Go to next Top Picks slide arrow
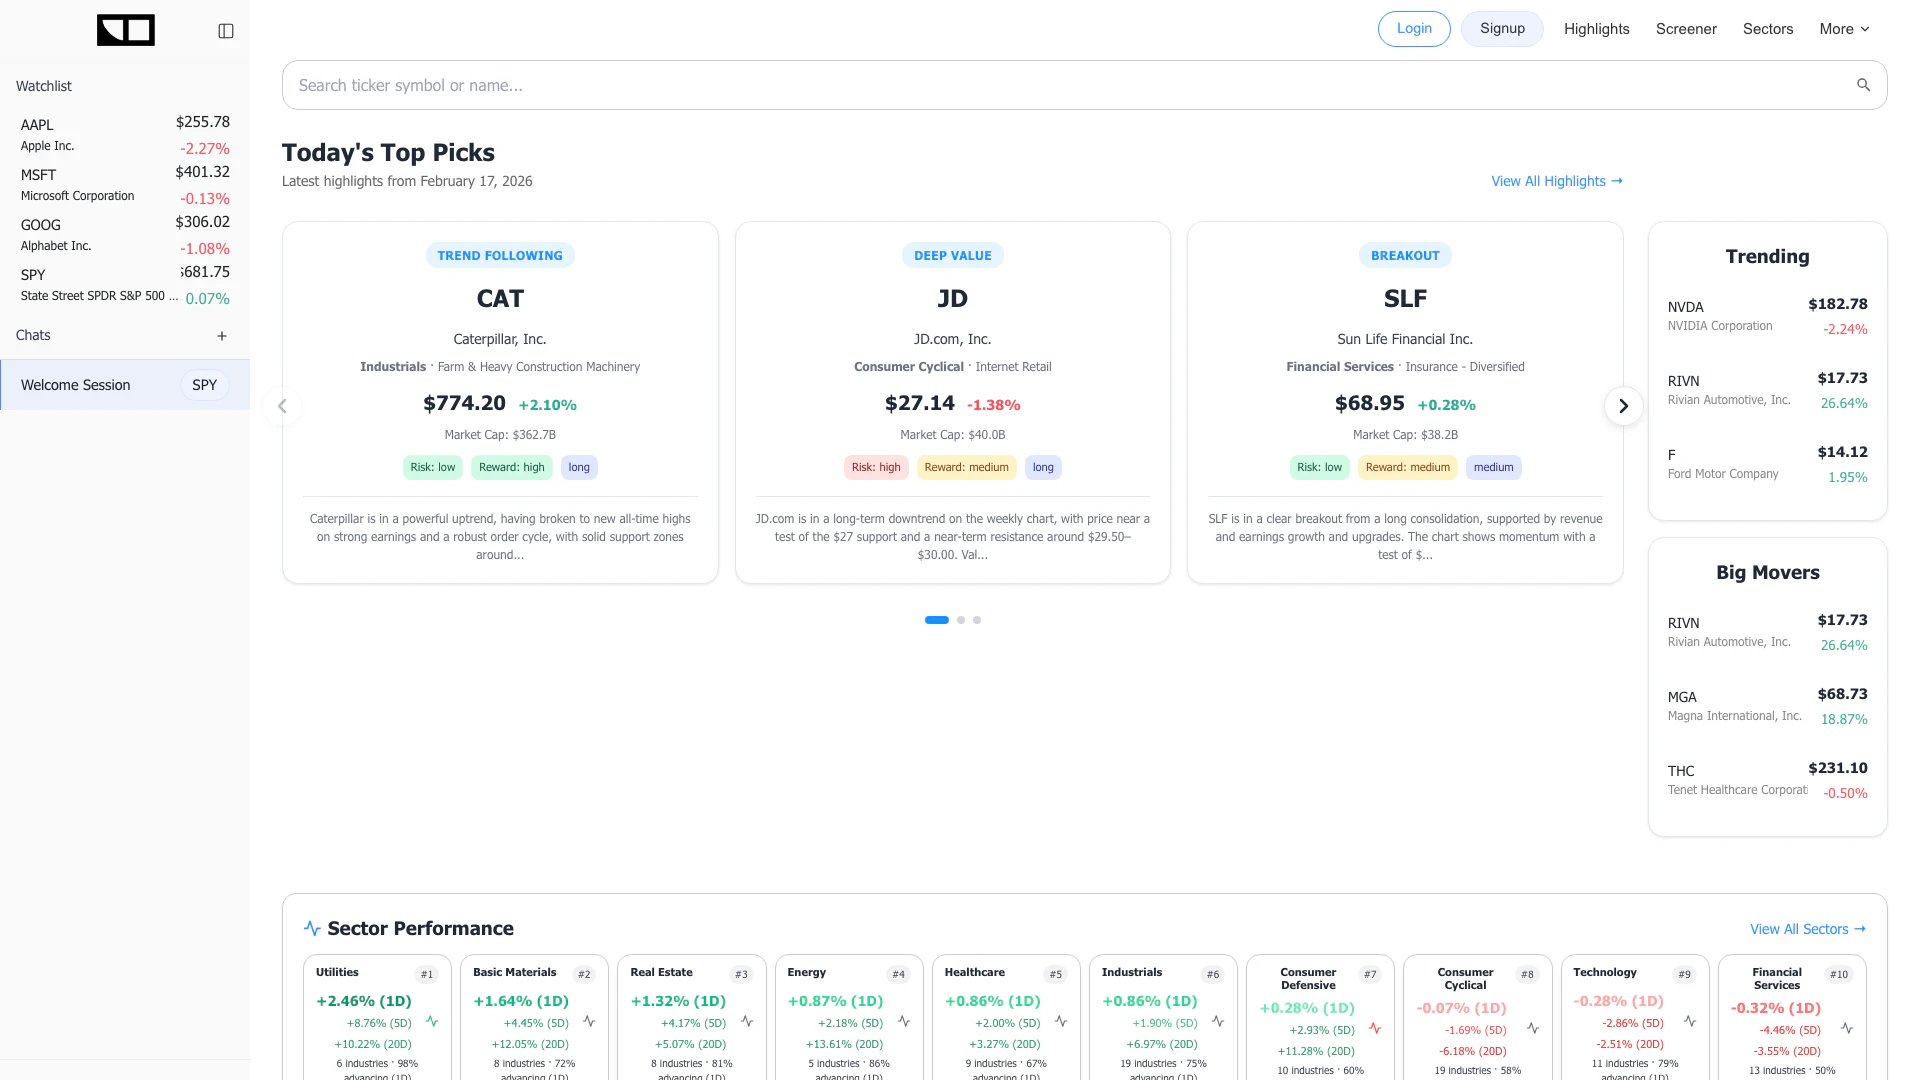This screenshot has height=1080, width=1920. [x=1623, y=406]
